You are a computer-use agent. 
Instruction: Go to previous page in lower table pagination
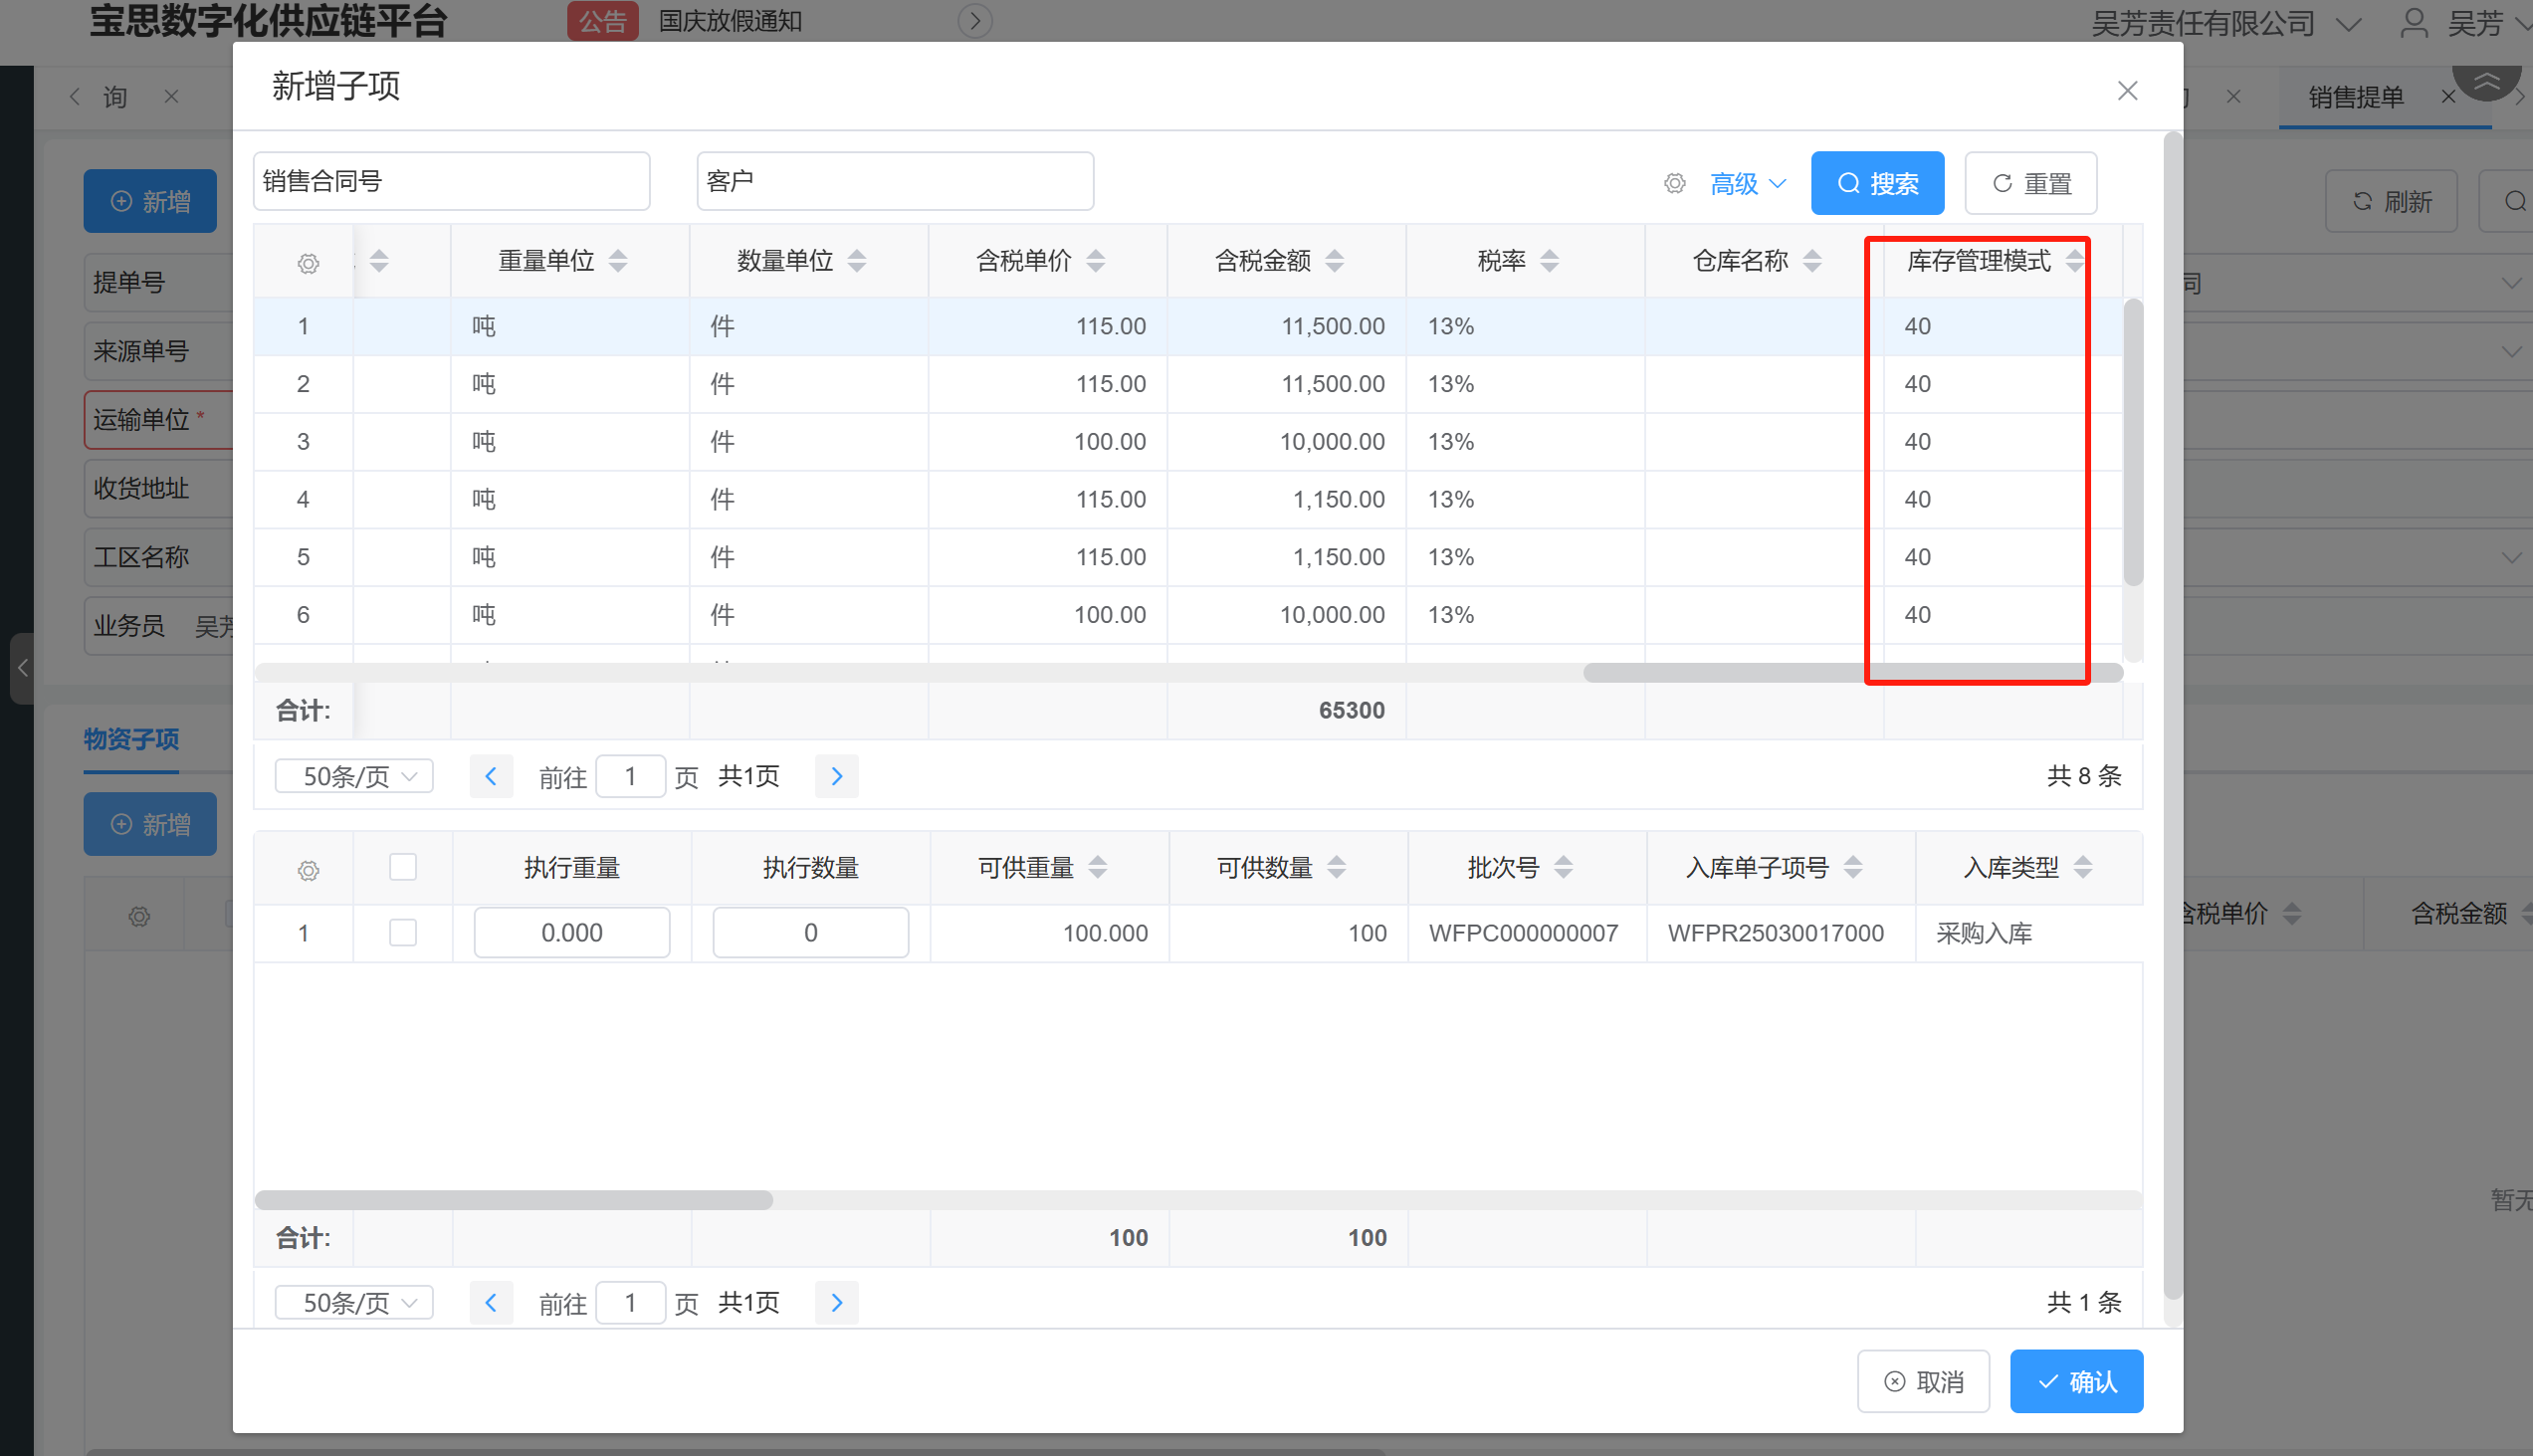tap(491, 1302)
